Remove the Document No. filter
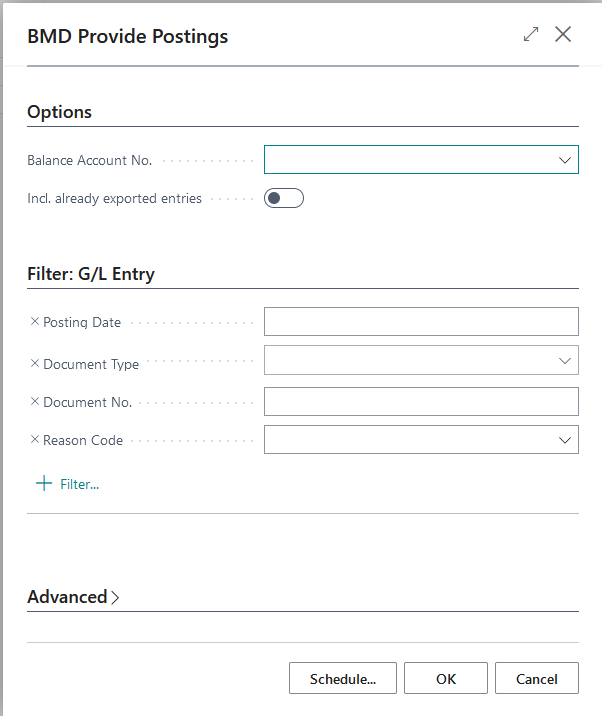Image resolution: width=602 pixels, height=716 pixels. (x=35, y=401)
